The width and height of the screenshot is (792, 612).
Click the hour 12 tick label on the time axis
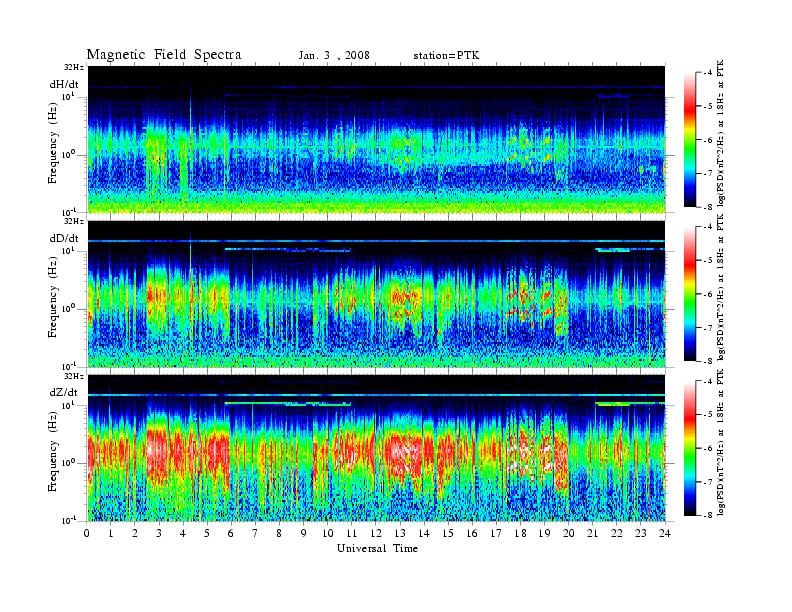[376, 533]
